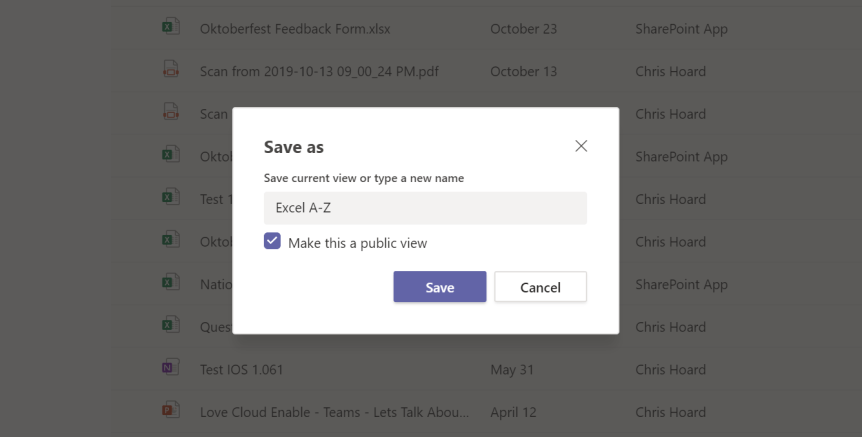
Task: Click Excel icon beside the 'Test 1...' file
Action: 170,198
